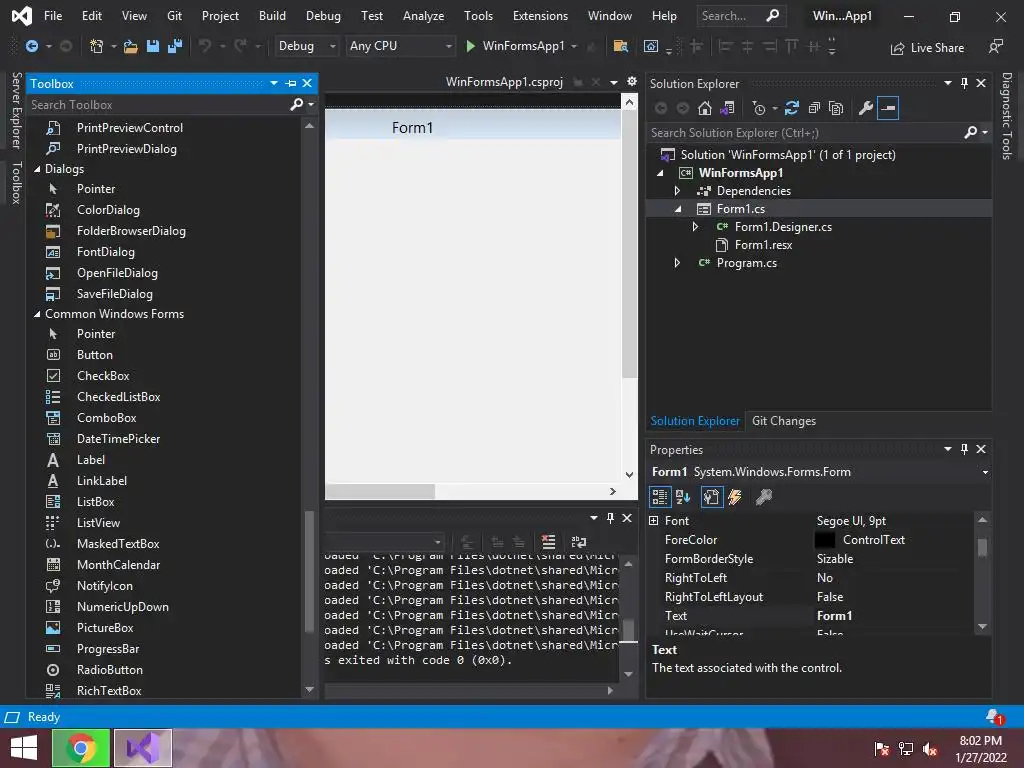Open the Analyze menu
The height and width of the screenshot is (768, 1024).
[x=423, y=16]
